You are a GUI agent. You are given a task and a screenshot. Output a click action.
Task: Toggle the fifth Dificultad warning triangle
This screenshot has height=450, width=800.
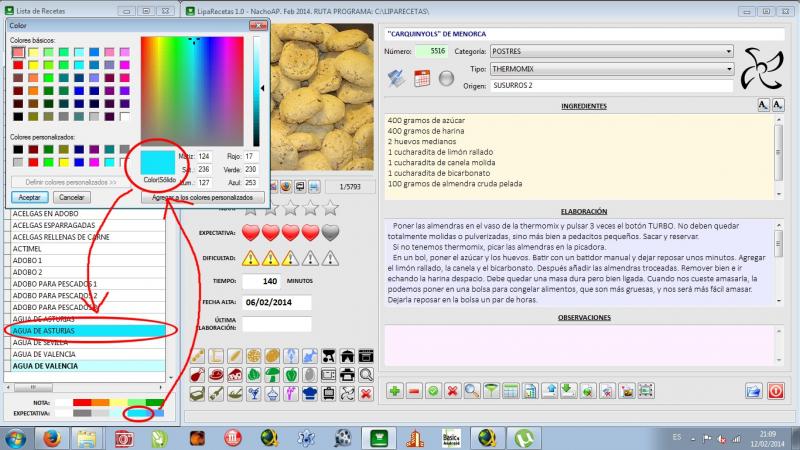(331, 258)
